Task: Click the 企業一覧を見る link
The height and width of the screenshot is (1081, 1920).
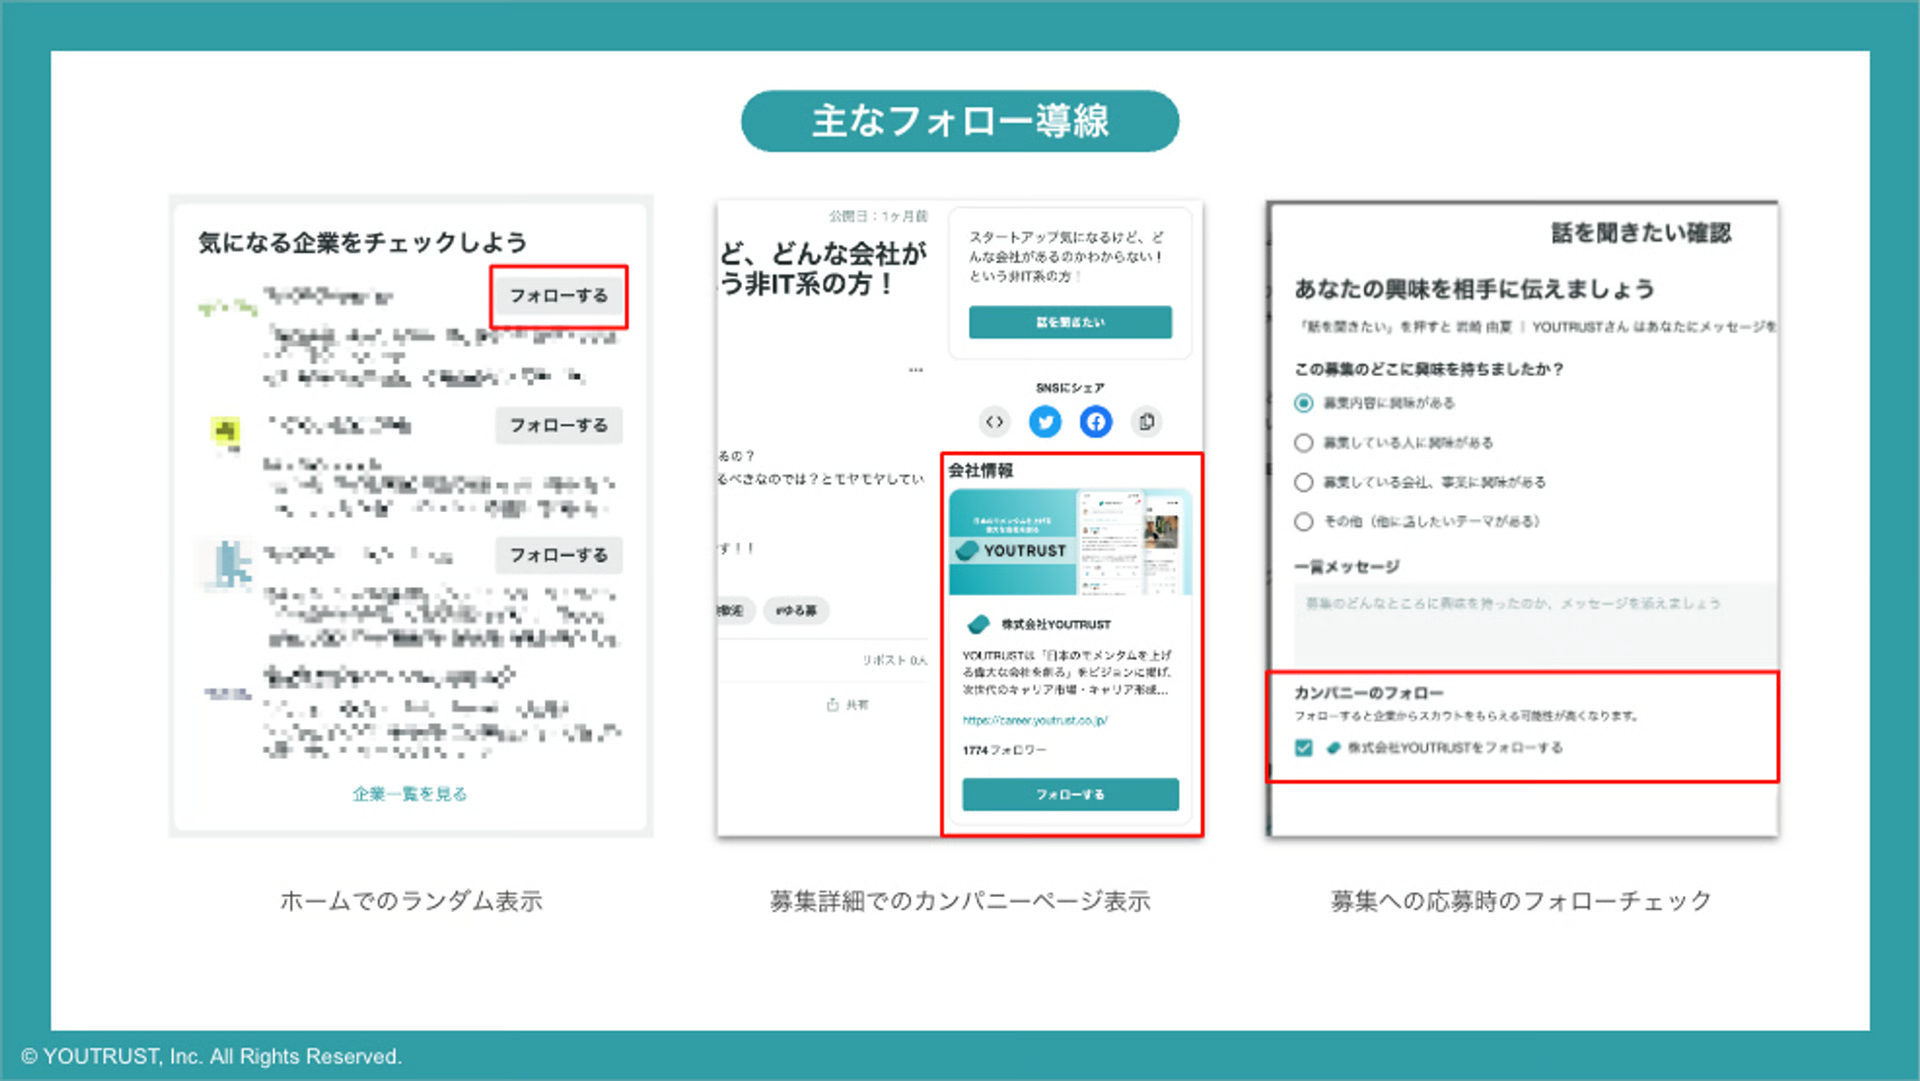Action: pyautogui.click(x=410, y=793)
